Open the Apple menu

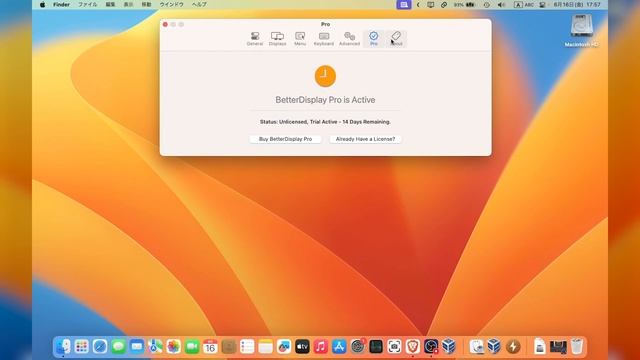pos(43,4)
